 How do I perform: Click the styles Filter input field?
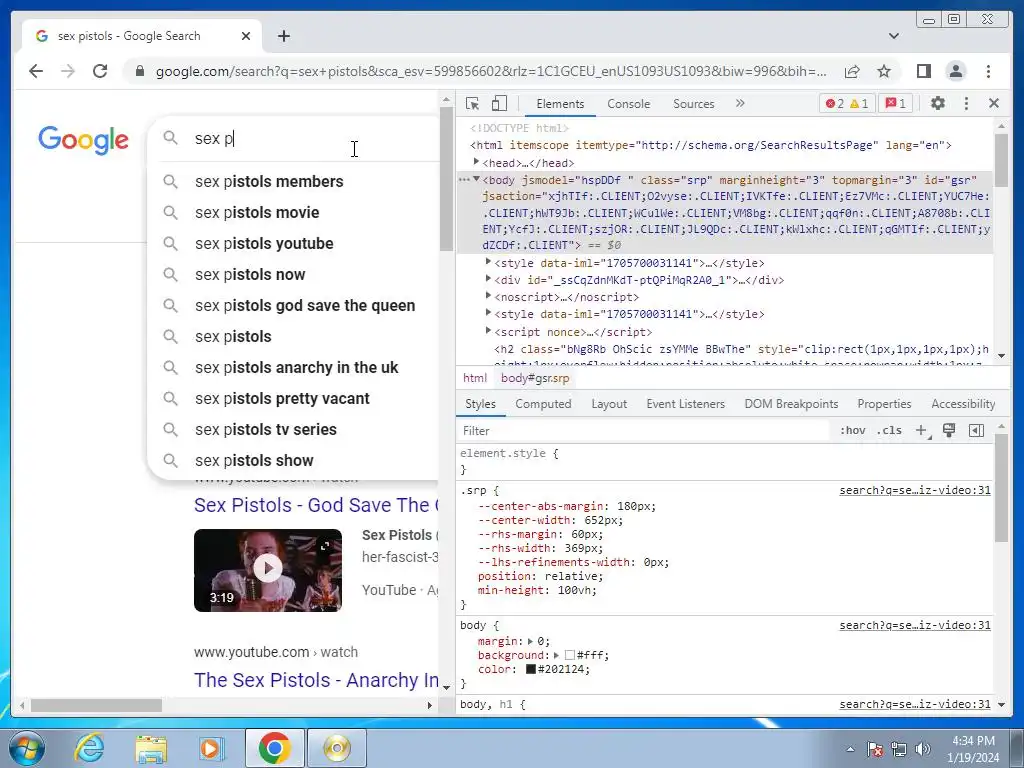coord(643,431)
